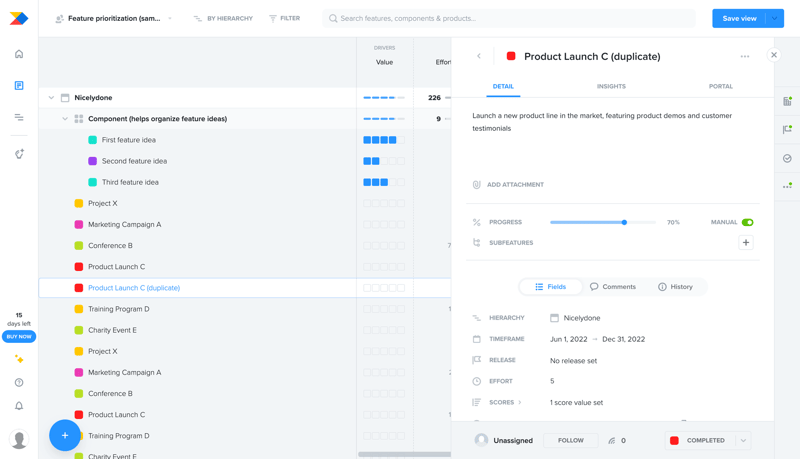Select the History tab
Screen dimensions: 800x459
[x=675, y=287]
